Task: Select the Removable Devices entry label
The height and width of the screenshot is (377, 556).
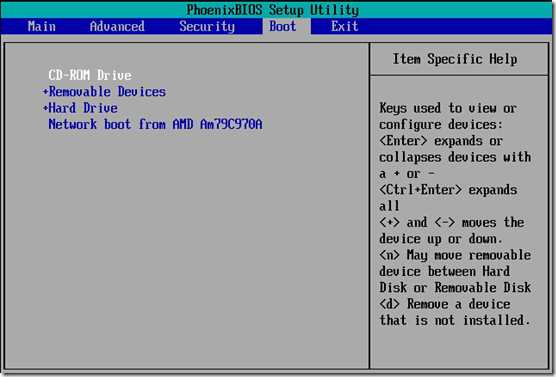Action: pyautogui.click(x=107, y=92)
